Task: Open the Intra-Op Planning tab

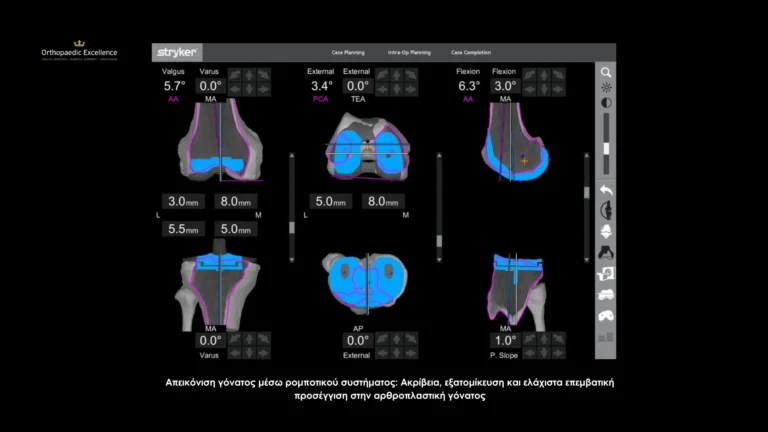Action: [x=409, y=52]
